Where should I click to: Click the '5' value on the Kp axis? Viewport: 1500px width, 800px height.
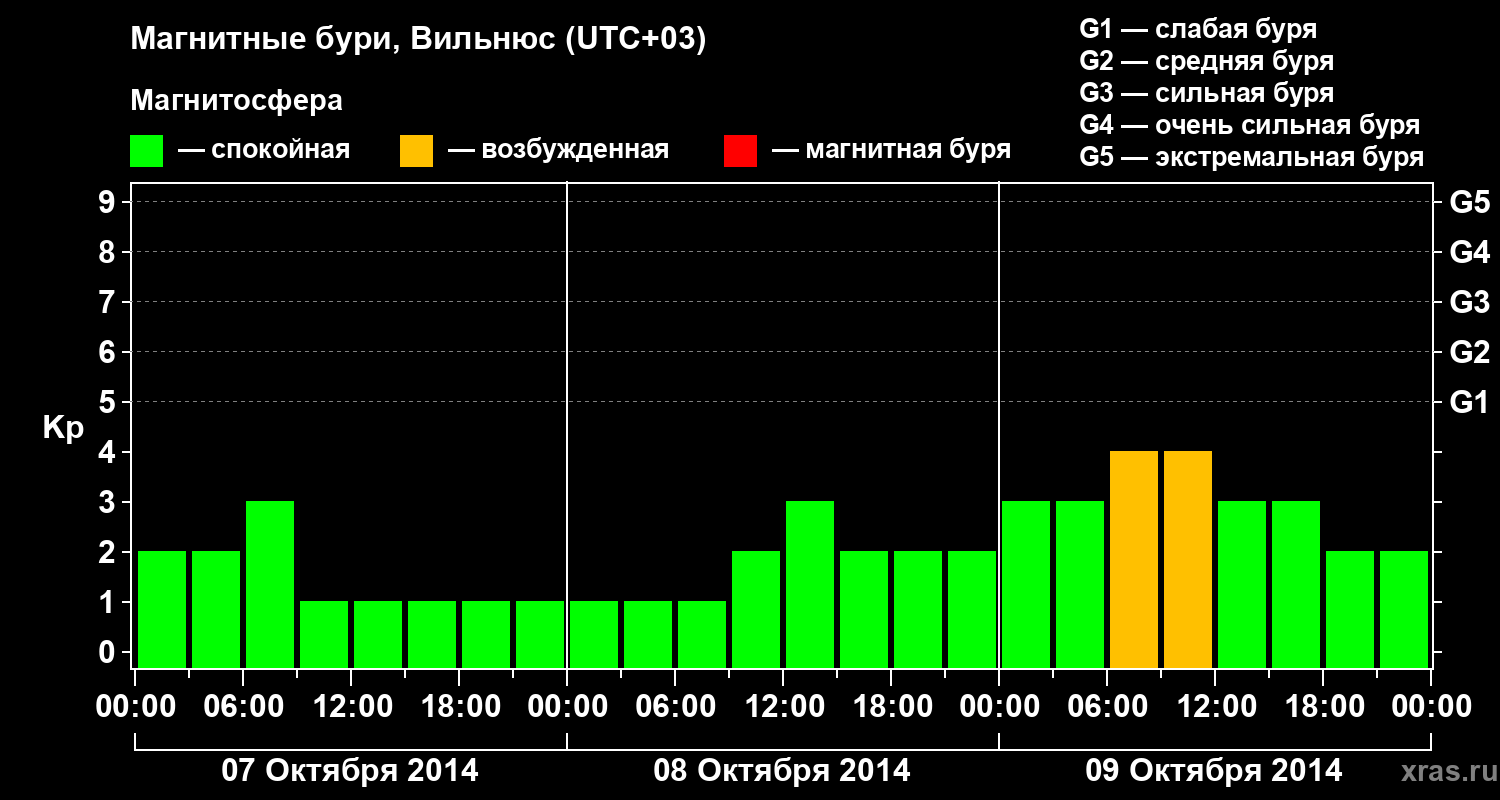[x=109, y=403]
